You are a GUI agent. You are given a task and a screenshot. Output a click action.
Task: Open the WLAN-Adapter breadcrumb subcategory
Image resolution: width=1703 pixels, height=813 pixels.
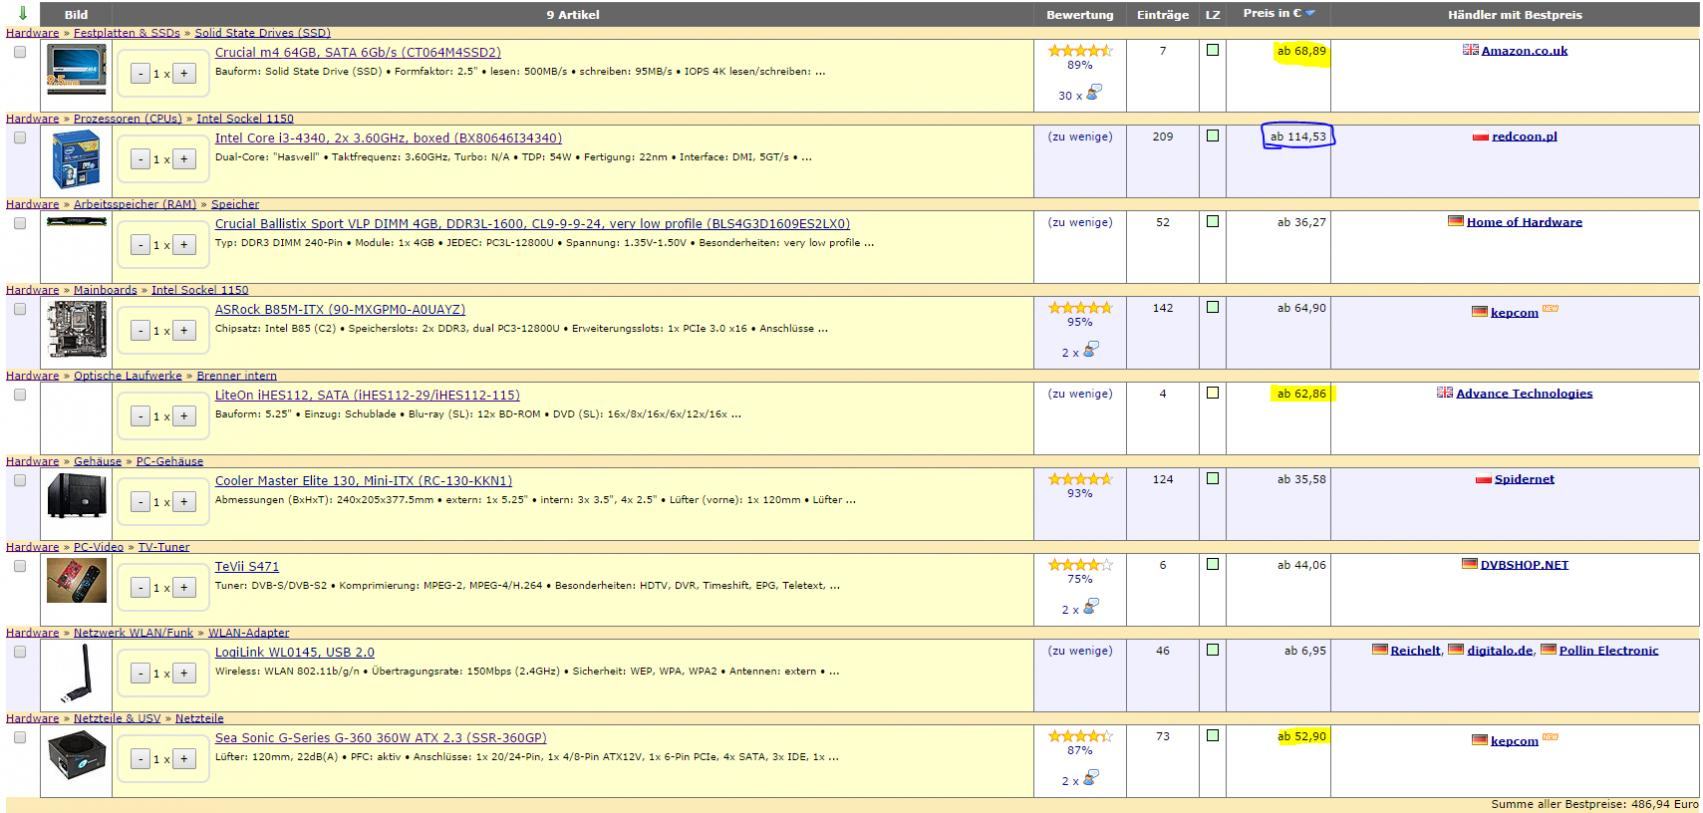248,633
